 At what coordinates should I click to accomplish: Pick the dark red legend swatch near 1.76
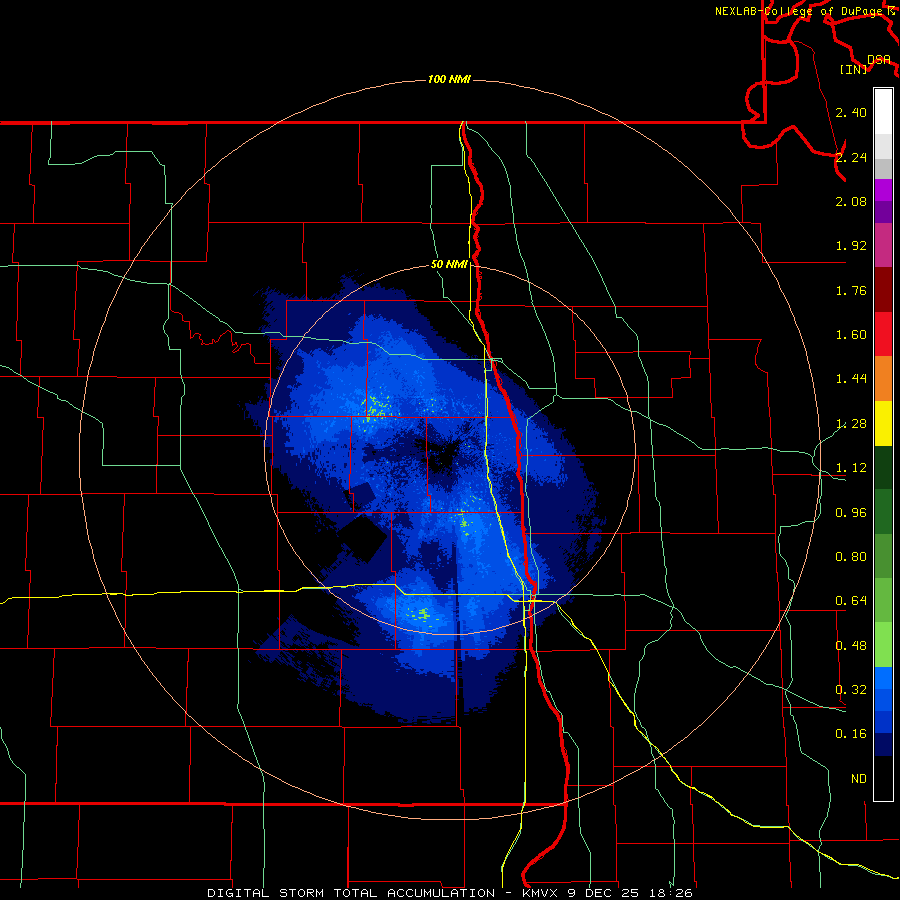tap(883, 289)
